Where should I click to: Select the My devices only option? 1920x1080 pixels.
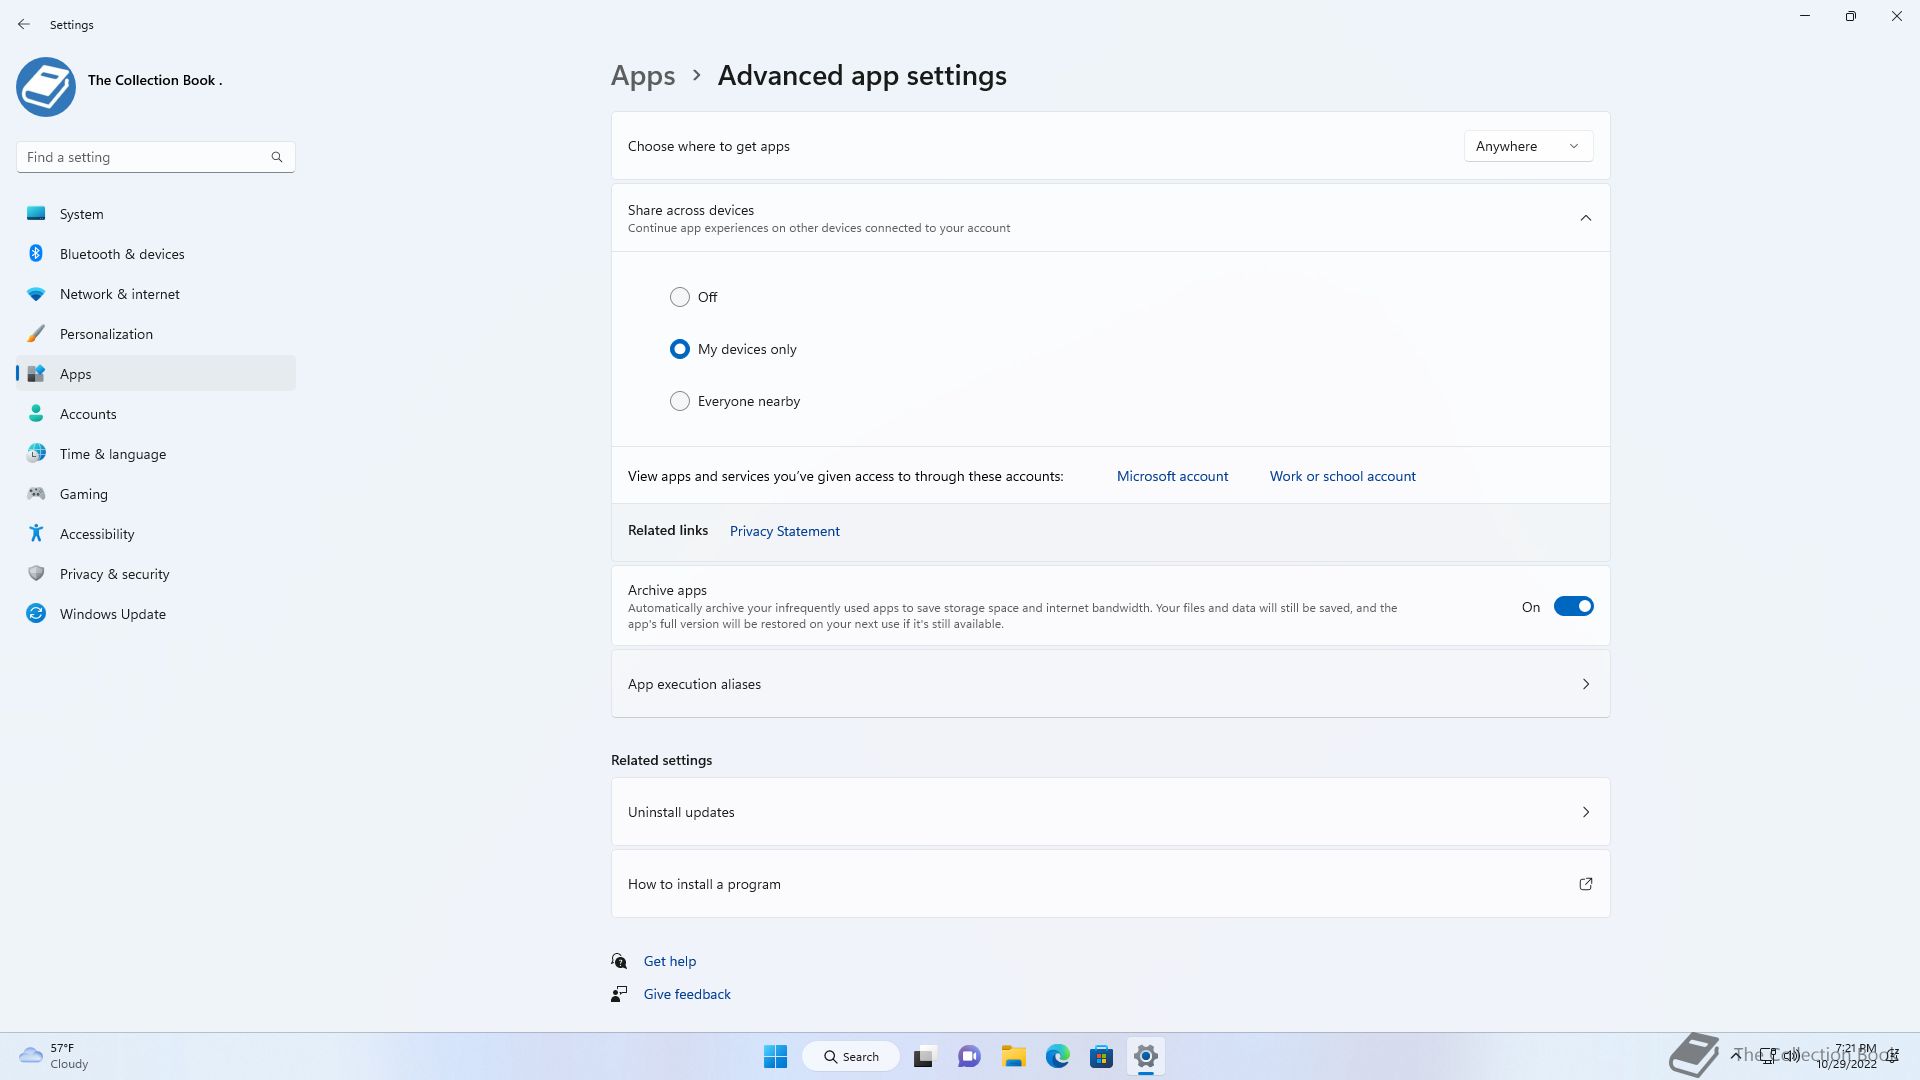click(680, 349)
